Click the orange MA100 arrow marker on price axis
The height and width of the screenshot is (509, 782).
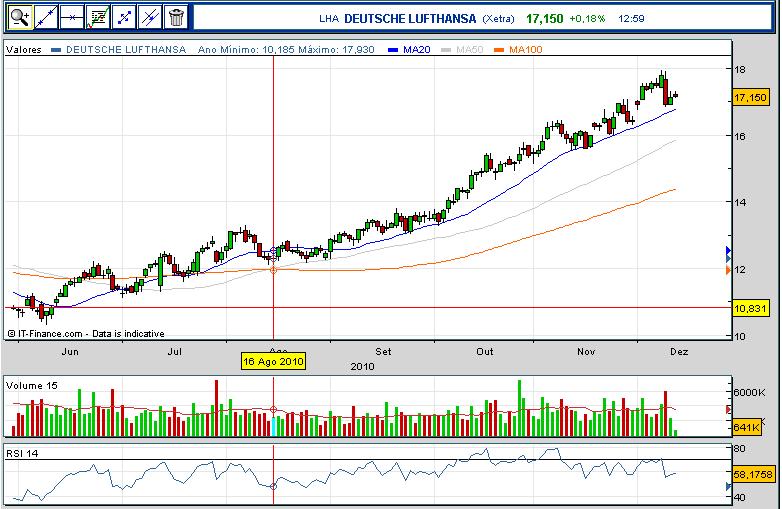(x=729, y=270)
